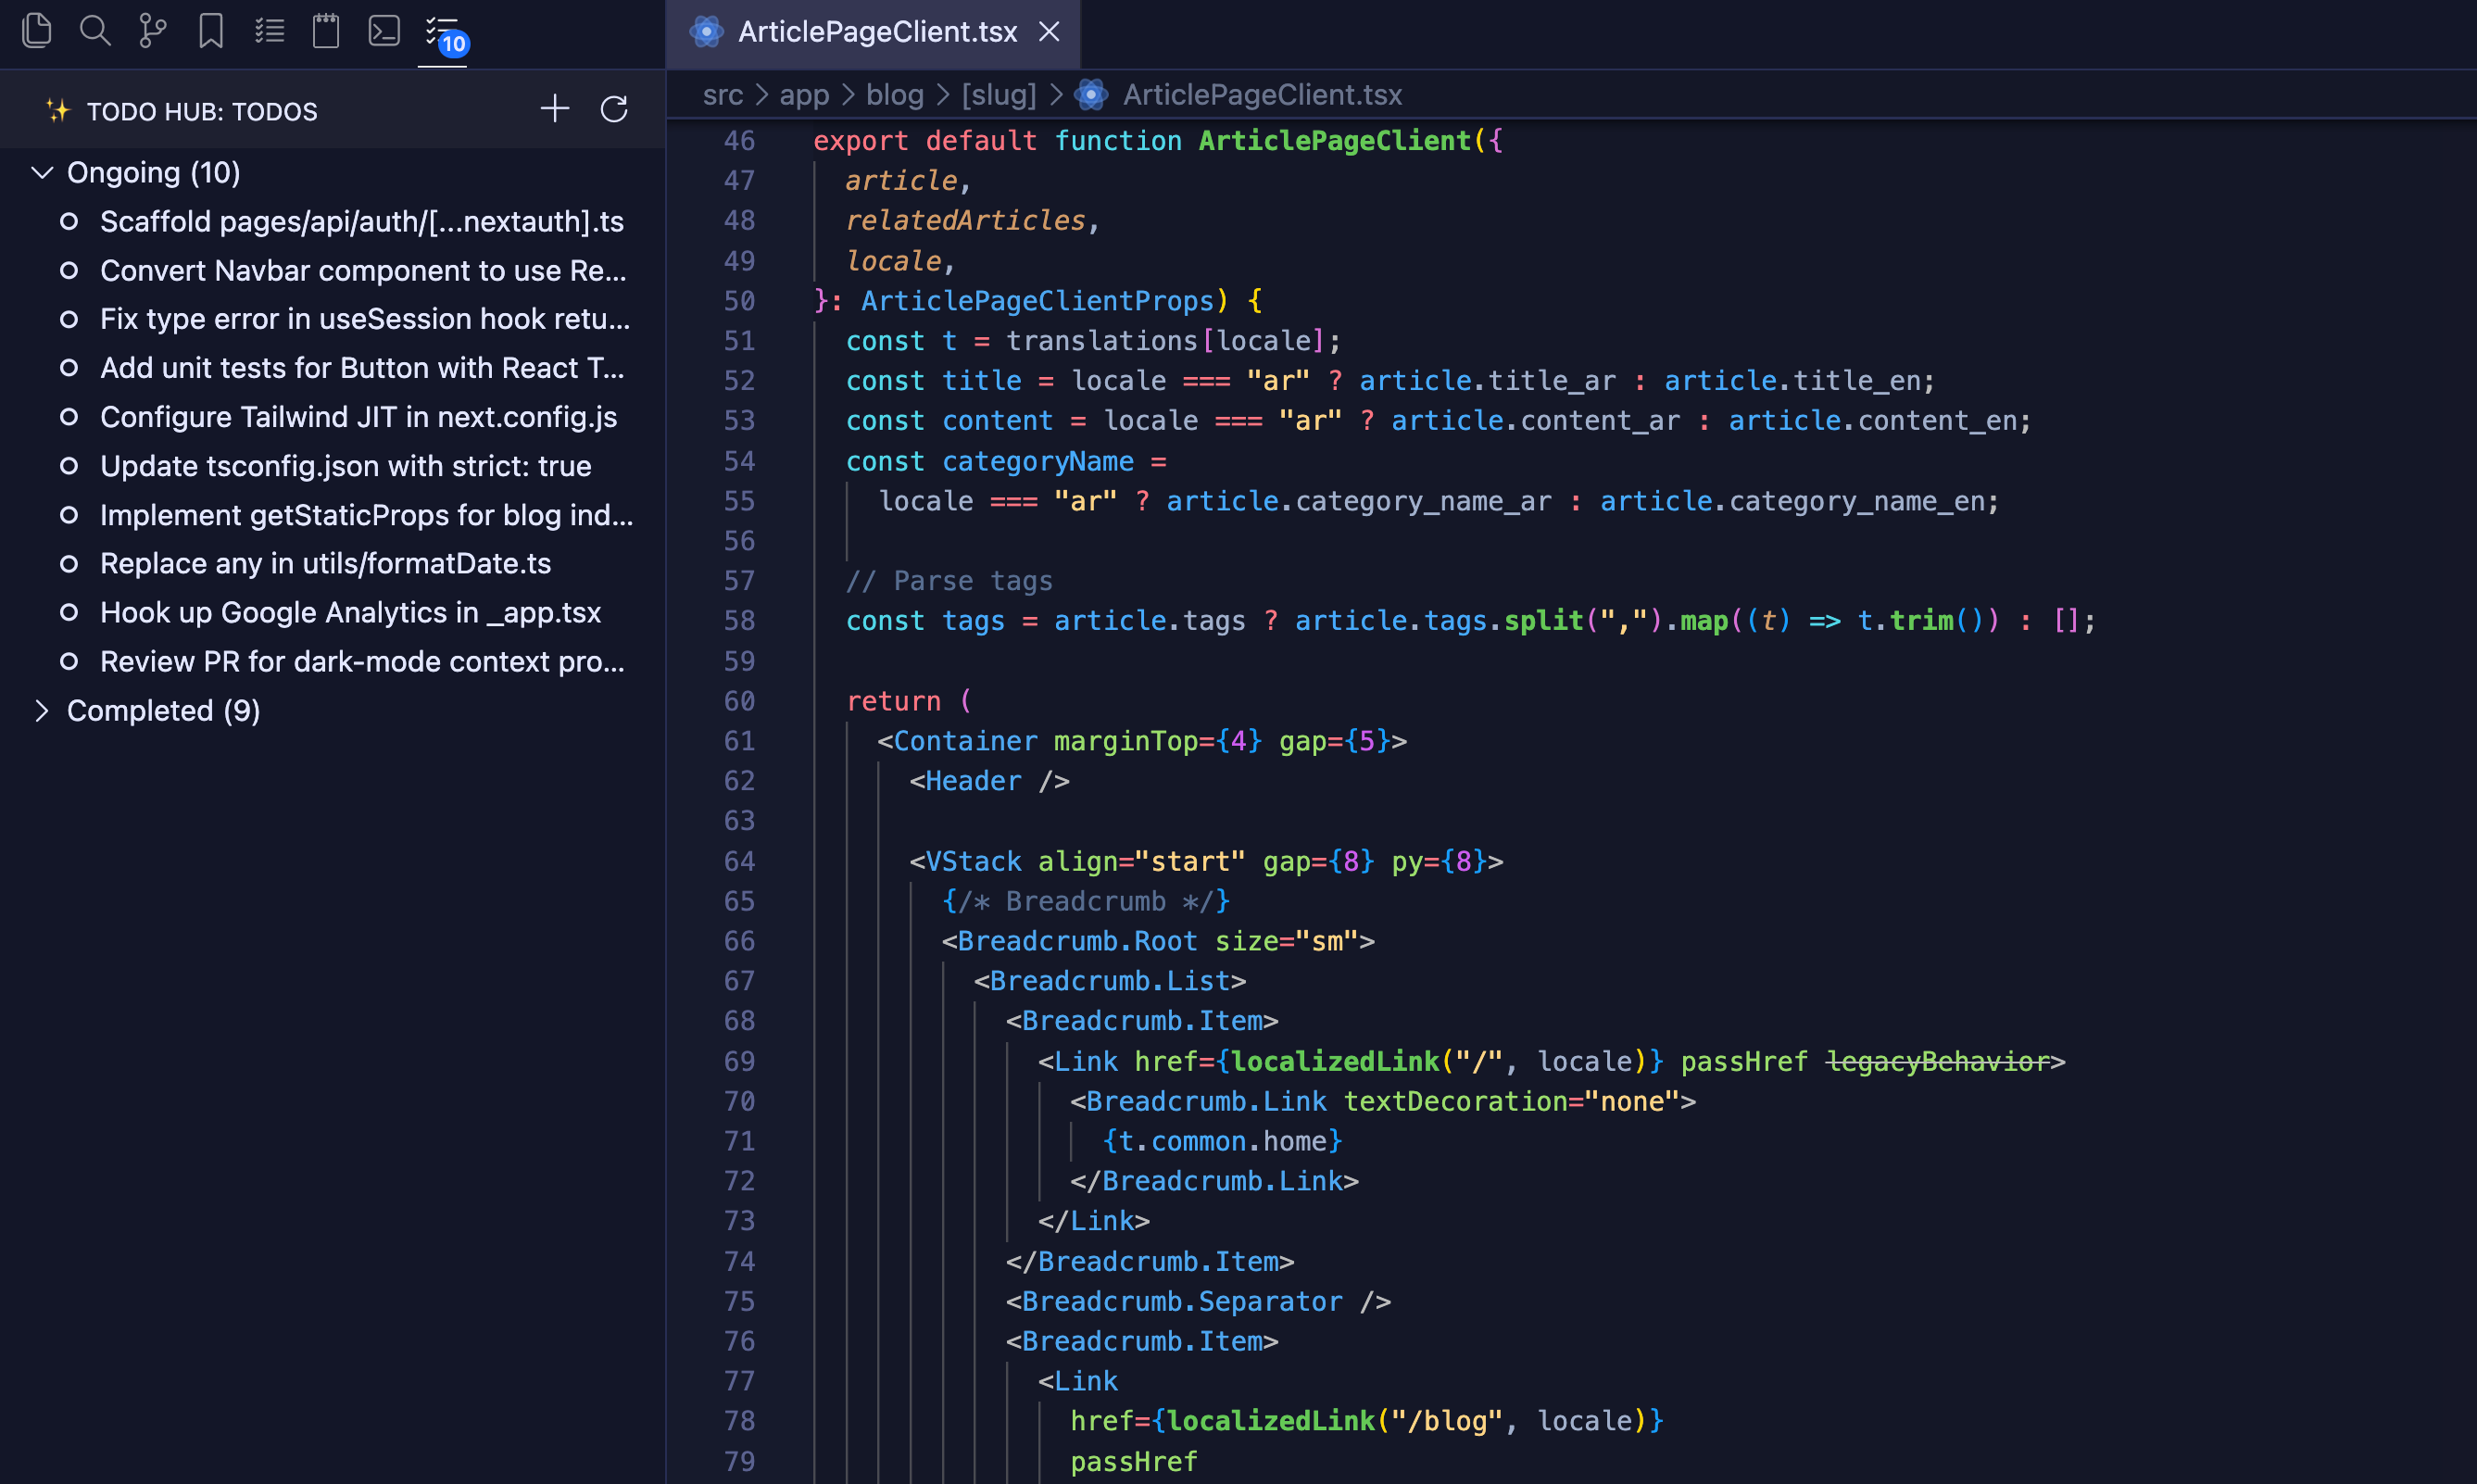
Task: Collapse the Ongoing (10) section
Action: click(42, 172)
